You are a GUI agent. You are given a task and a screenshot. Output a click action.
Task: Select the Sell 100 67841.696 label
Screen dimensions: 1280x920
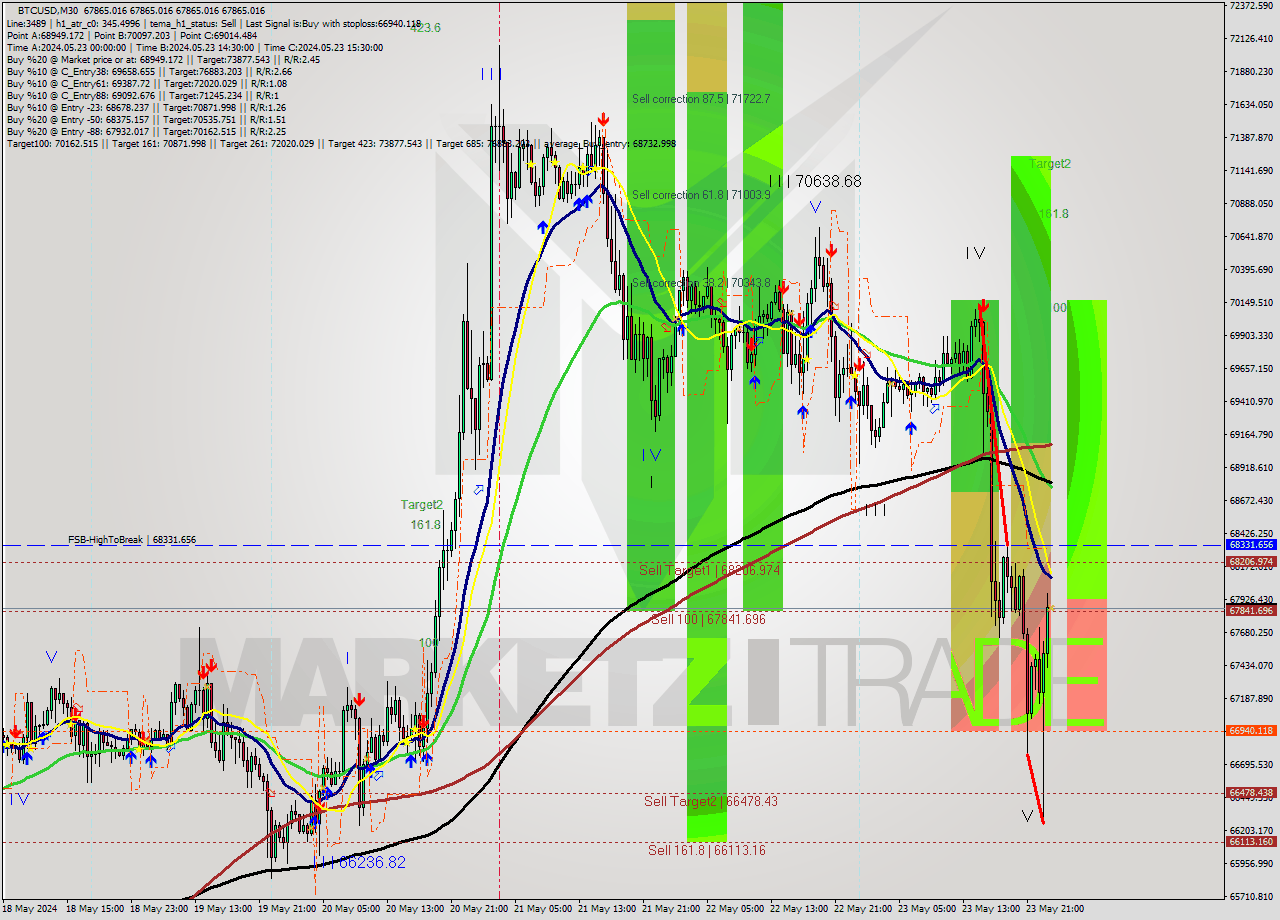(708, 620)
